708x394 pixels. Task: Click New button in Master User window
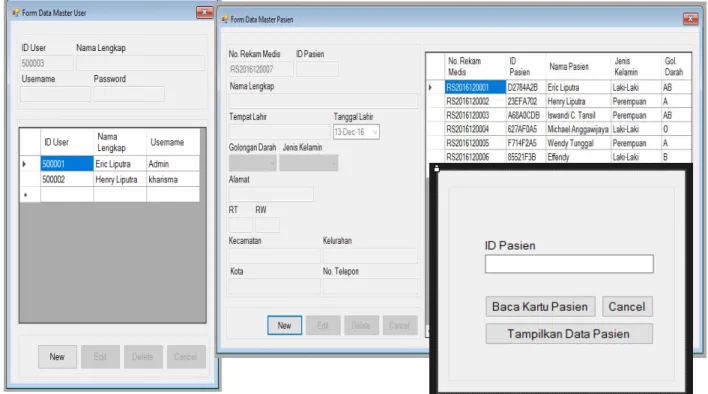click(x=57, y=357)
